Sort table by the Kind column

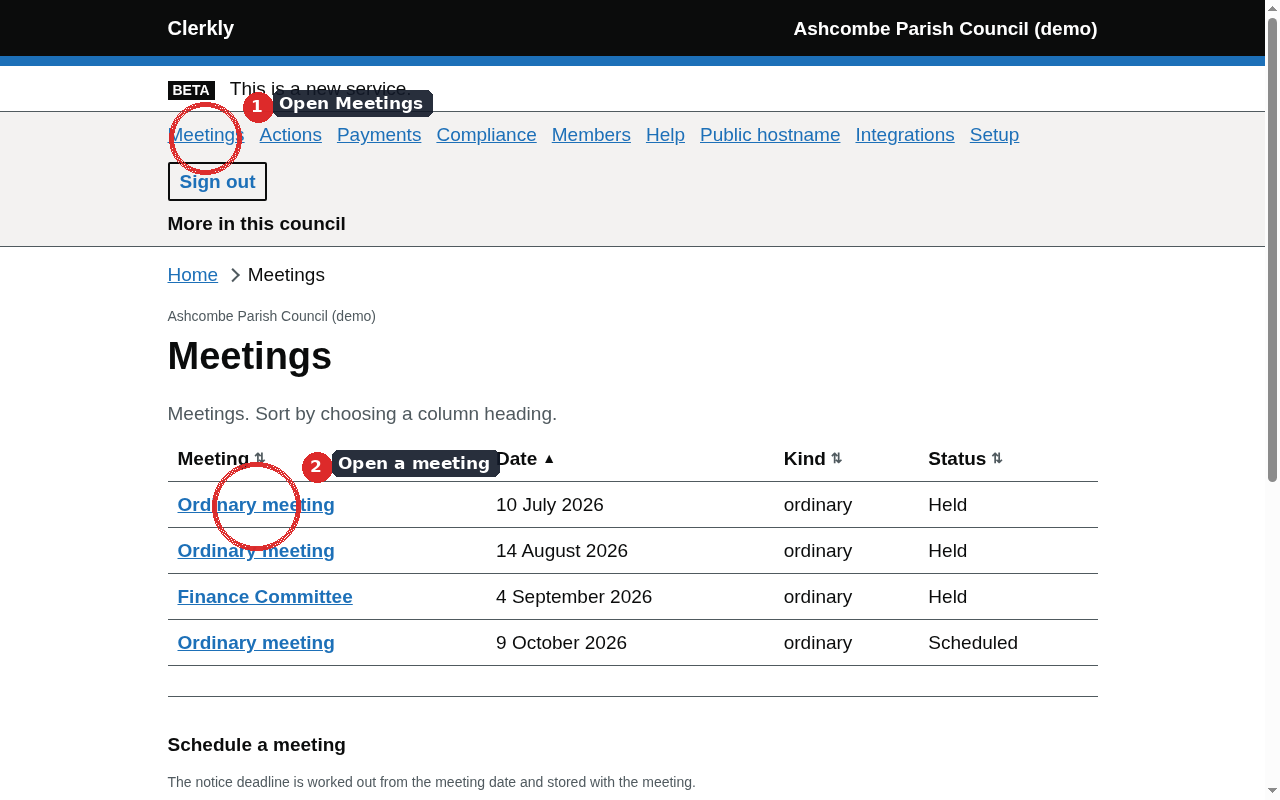click(813, 459)
